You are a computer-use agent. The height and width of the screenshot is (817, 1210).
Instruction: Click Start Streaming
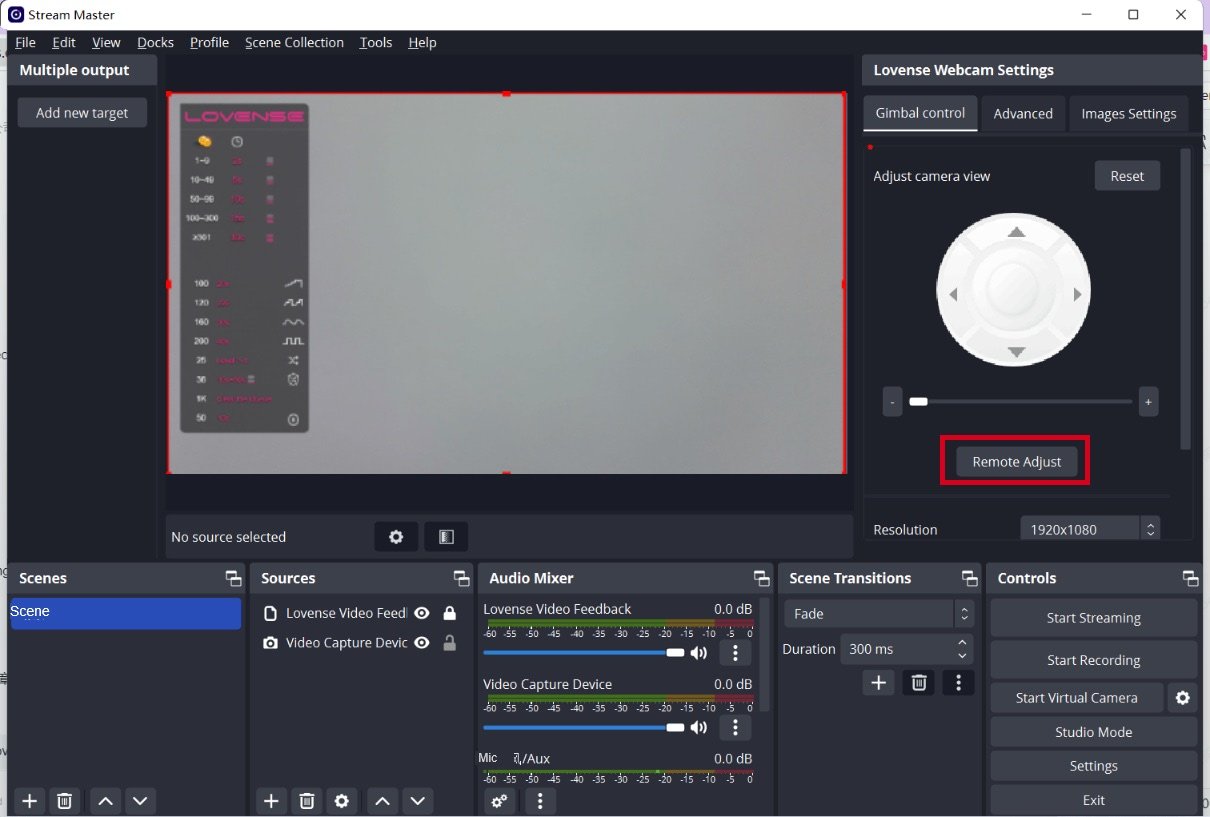(x=1094, y=618)
